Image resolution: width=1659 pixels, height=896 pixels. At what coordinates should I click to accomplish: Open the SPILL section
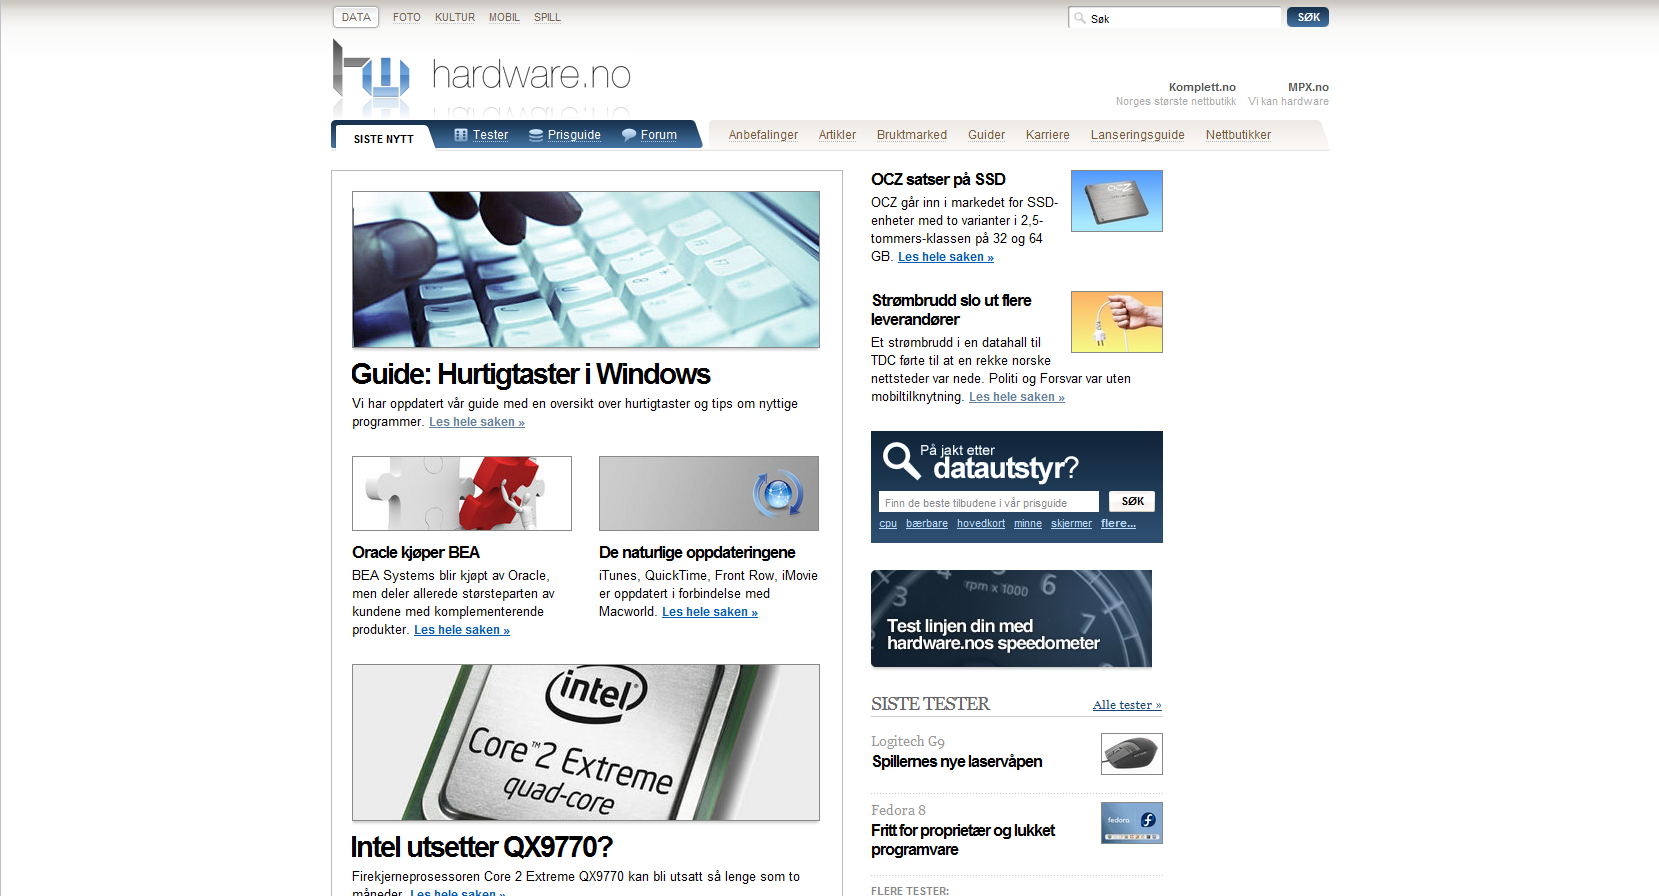click(547, 17)
